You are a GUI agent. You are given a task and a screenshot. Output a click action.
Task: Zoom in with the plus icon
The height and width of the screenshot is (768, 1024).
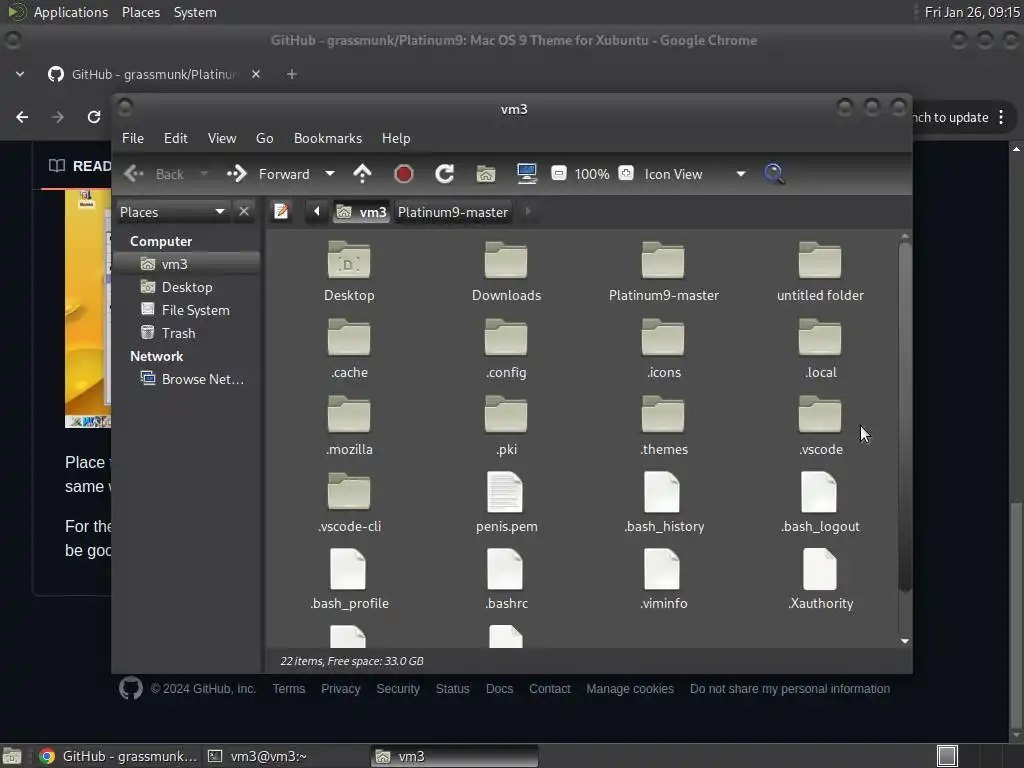(626, 173)
